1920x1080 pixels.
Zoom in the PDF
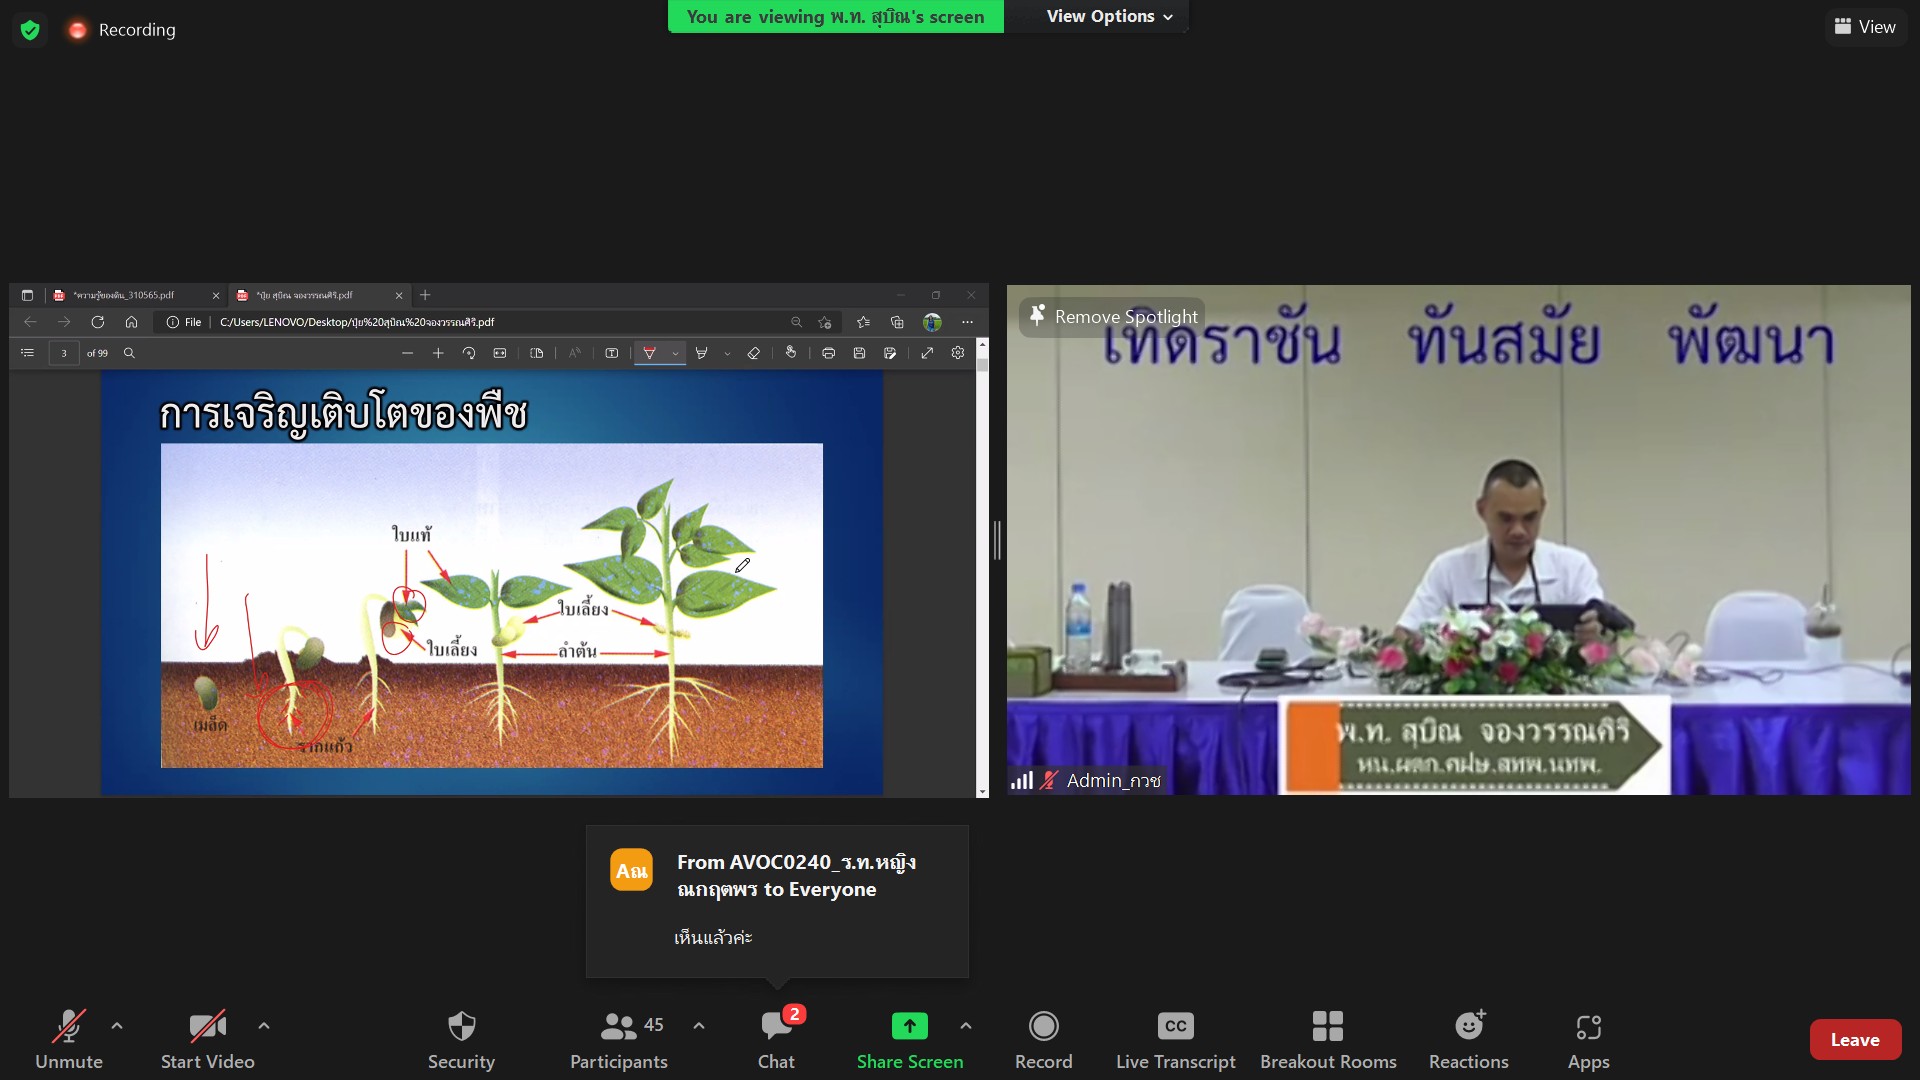[438, 353]
